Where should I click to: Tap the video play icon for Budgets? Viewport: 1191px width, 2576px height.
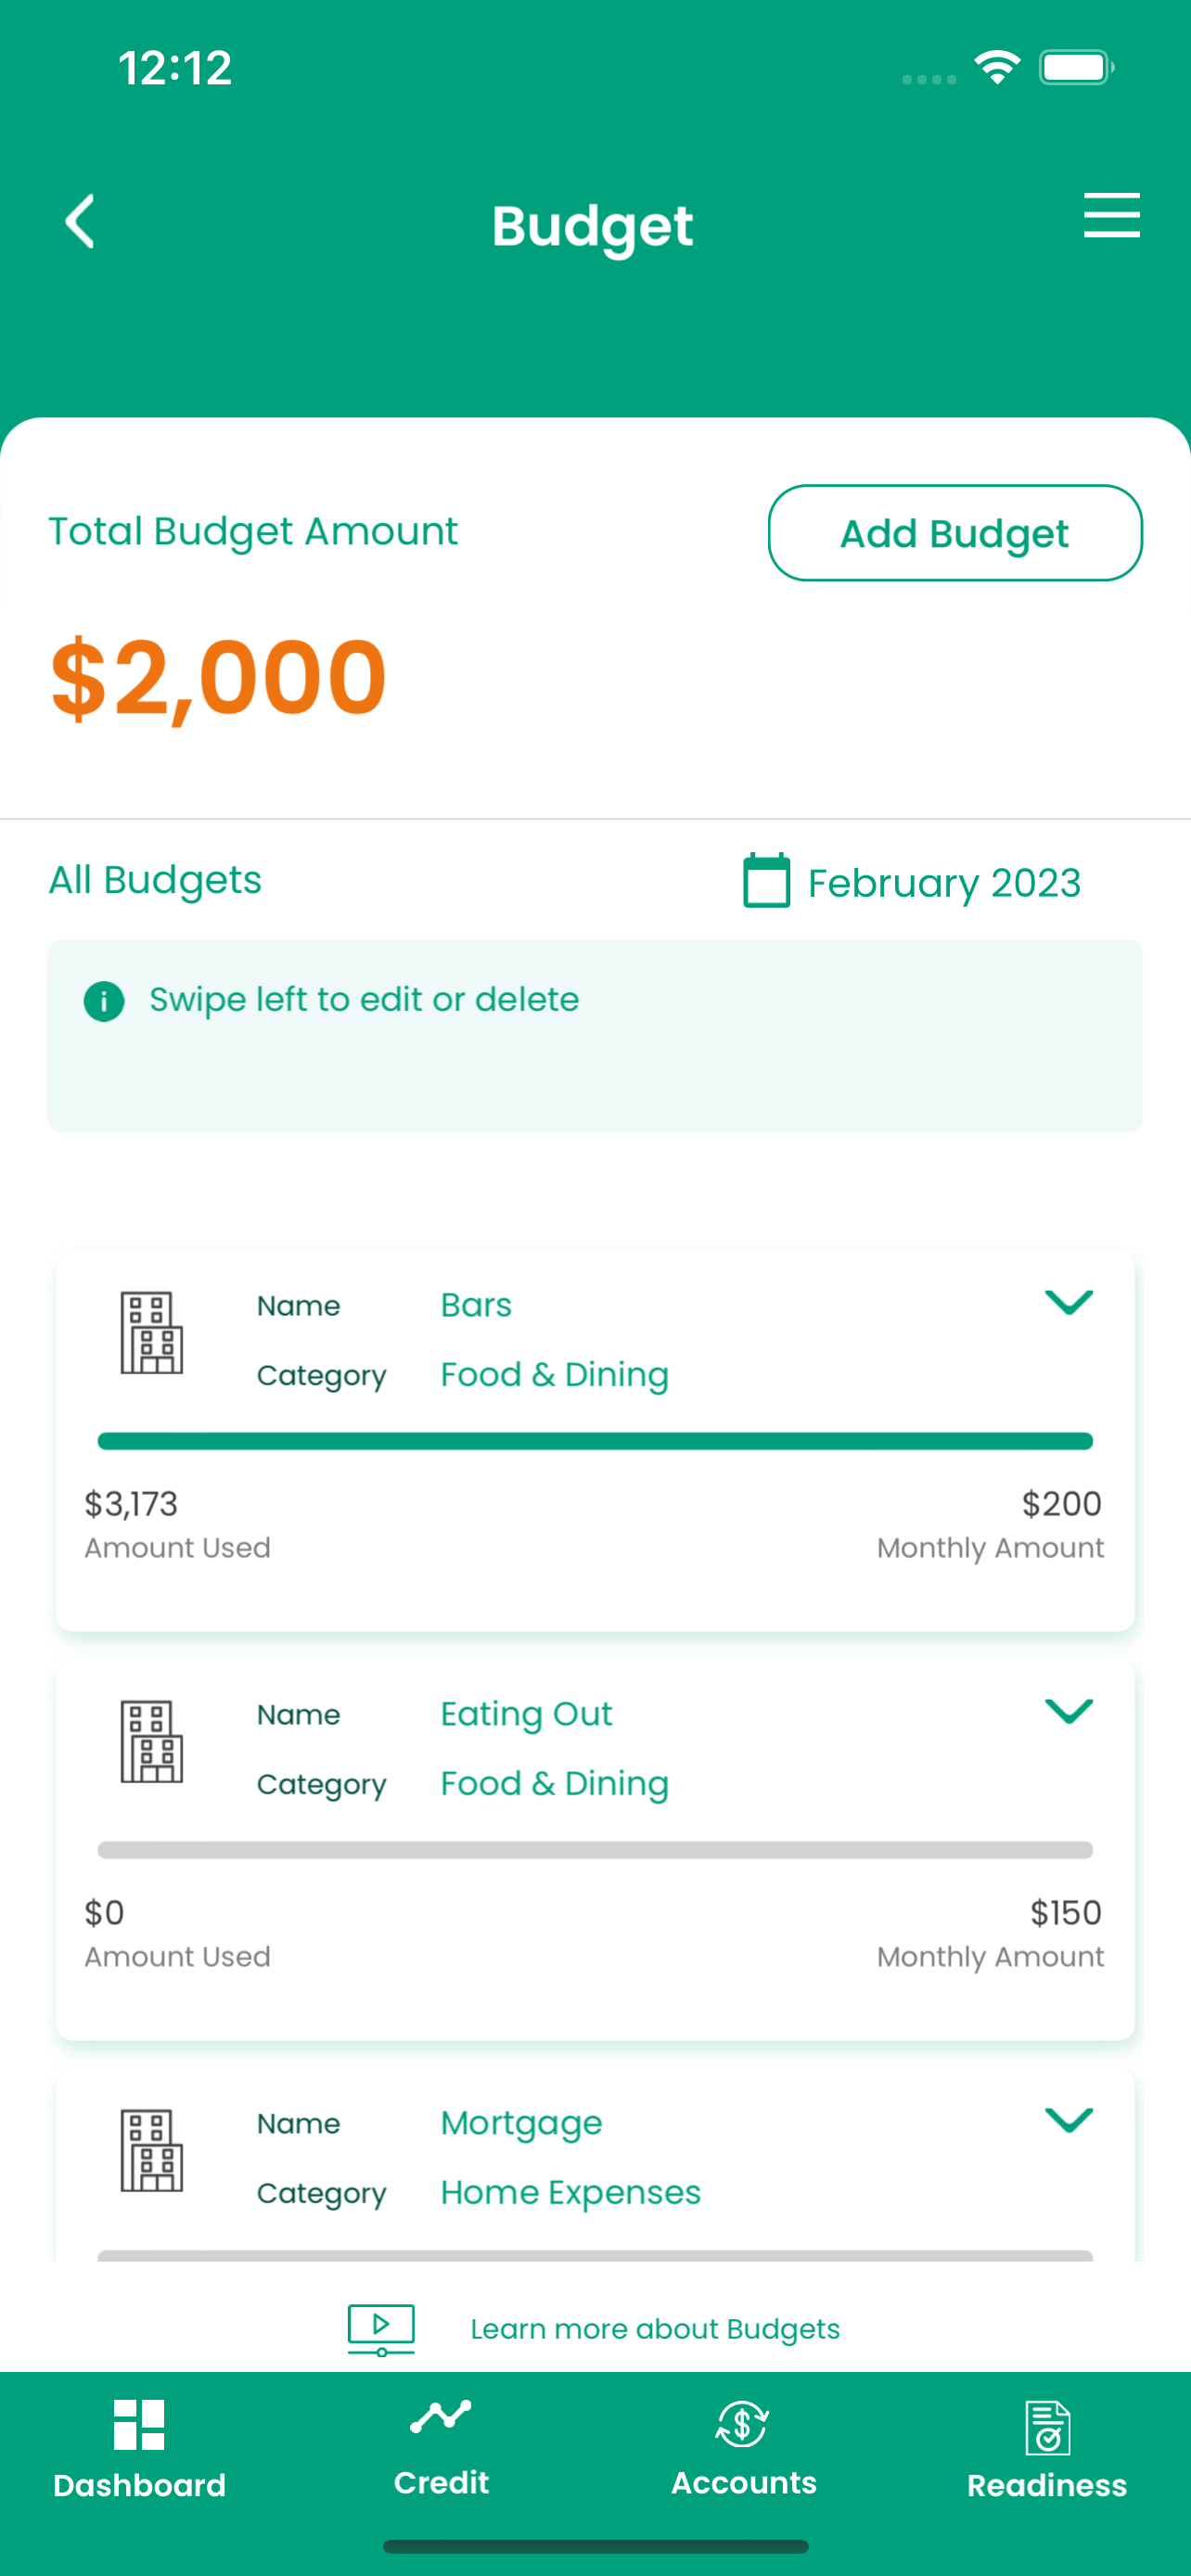pyautogui.click(x=381, y=2328)
